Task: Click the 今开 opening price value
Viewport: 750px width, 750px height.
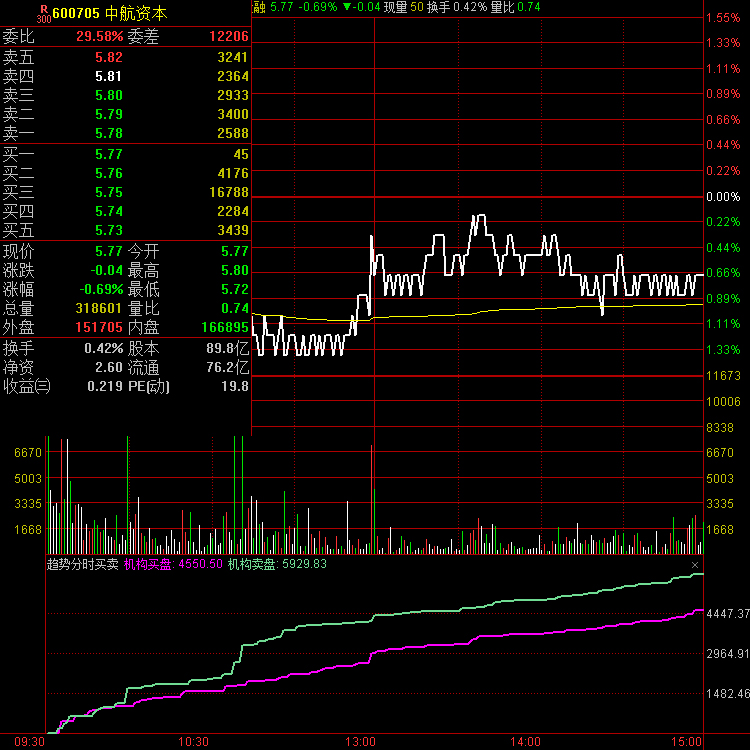Action: [x=234, y=252]
